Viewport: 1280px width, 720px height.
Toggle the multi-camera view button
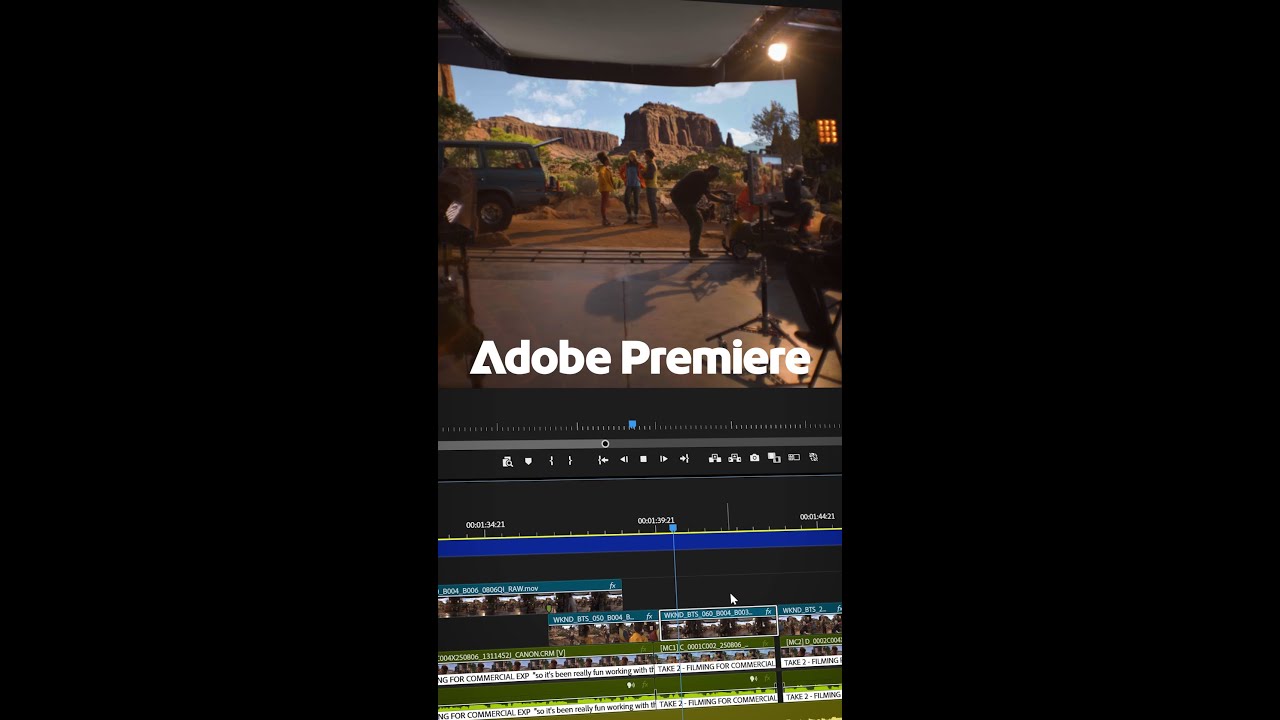click(794, 458)
